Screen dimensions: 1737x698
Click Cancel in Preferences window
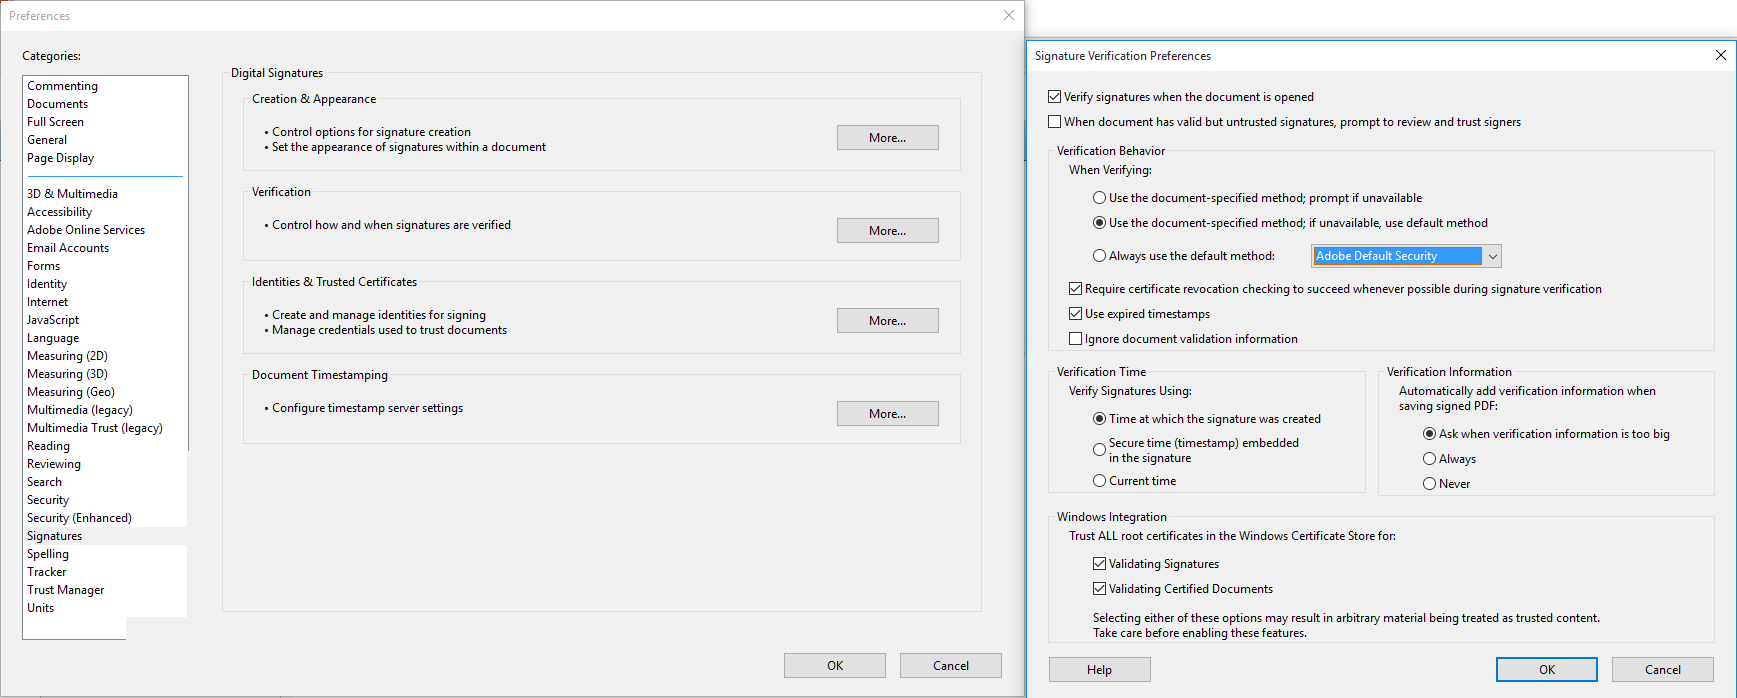point(951,666)
